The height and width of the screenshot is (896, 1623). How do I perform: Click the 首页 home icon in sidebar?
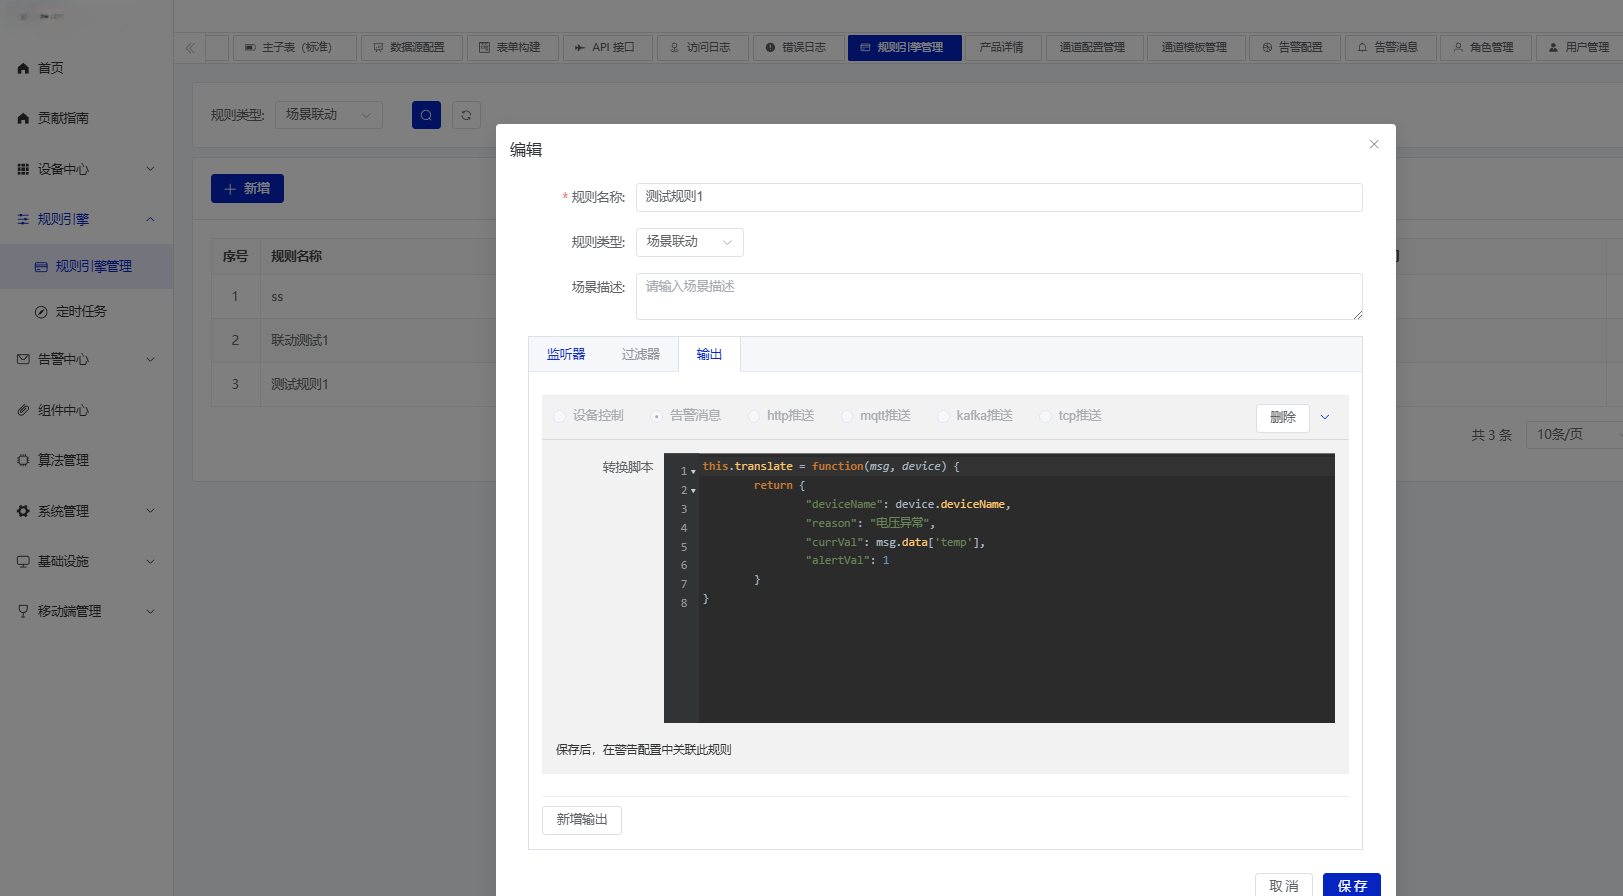(x=23, y=68)
